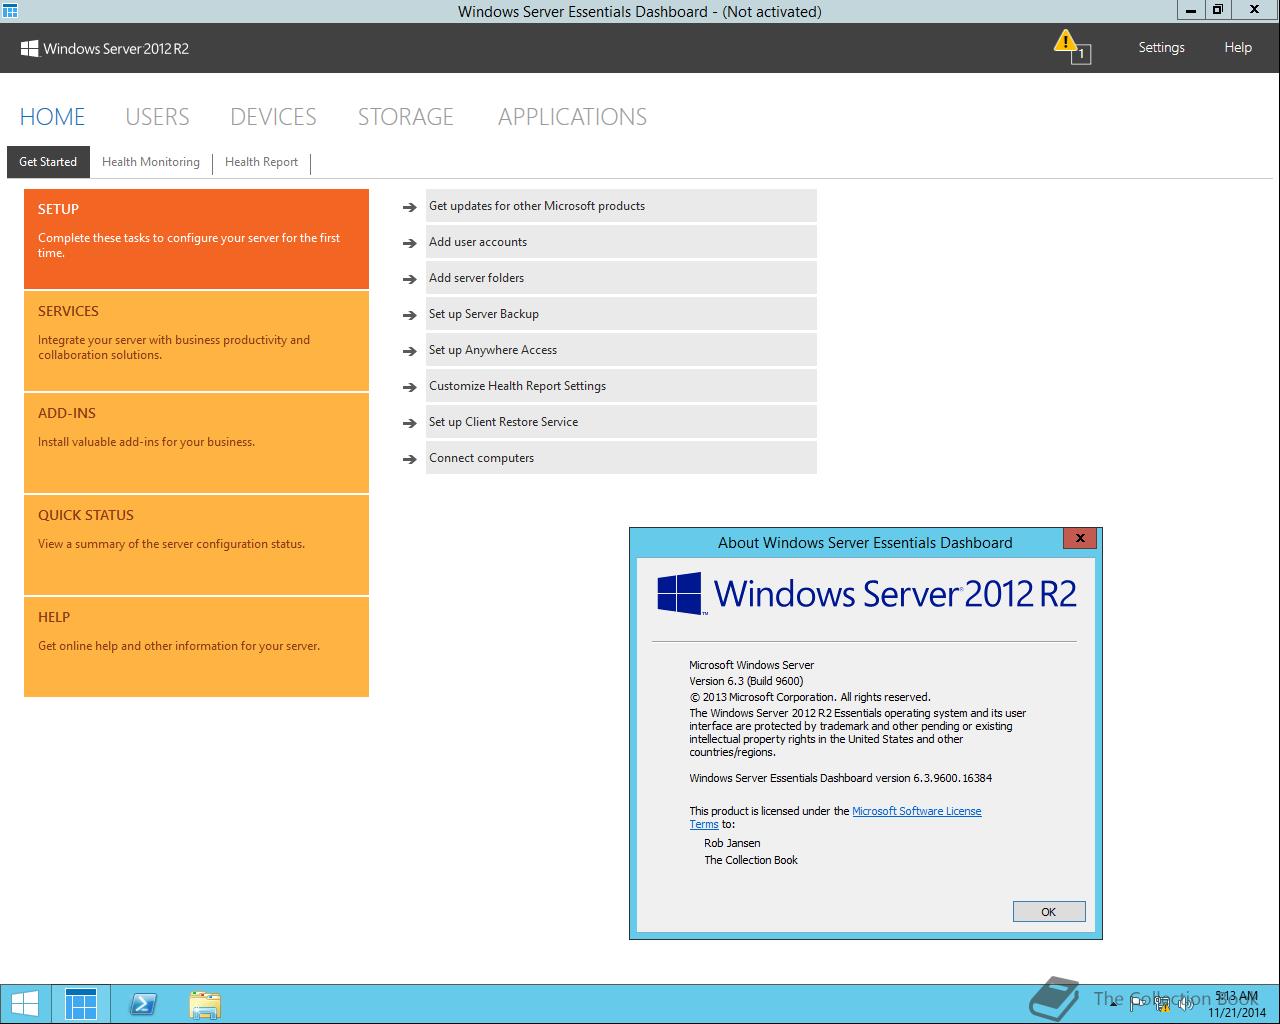Screen dimensions: 1280x1024
Task: Click arrow beside Set up Client Restore Service
Action: click(409, 423)
